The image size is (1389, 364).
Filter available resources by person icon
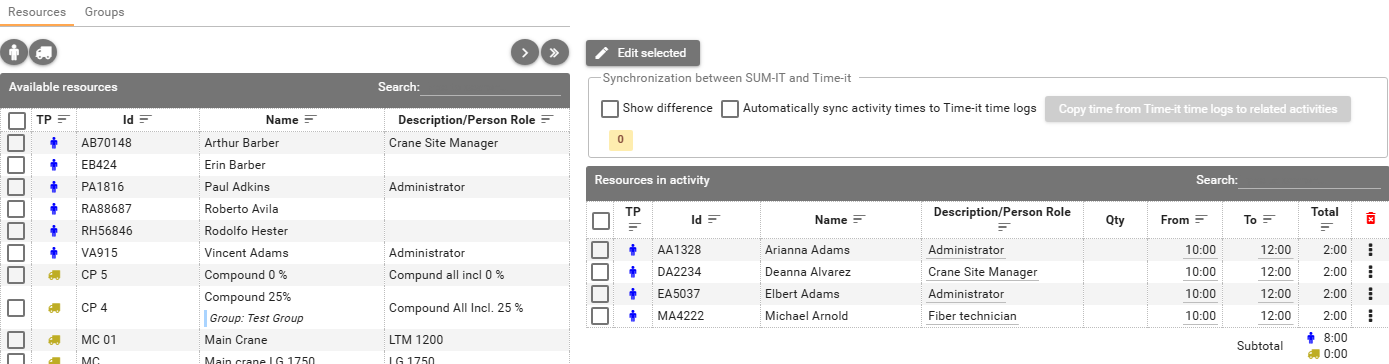(x=14, y=52)
